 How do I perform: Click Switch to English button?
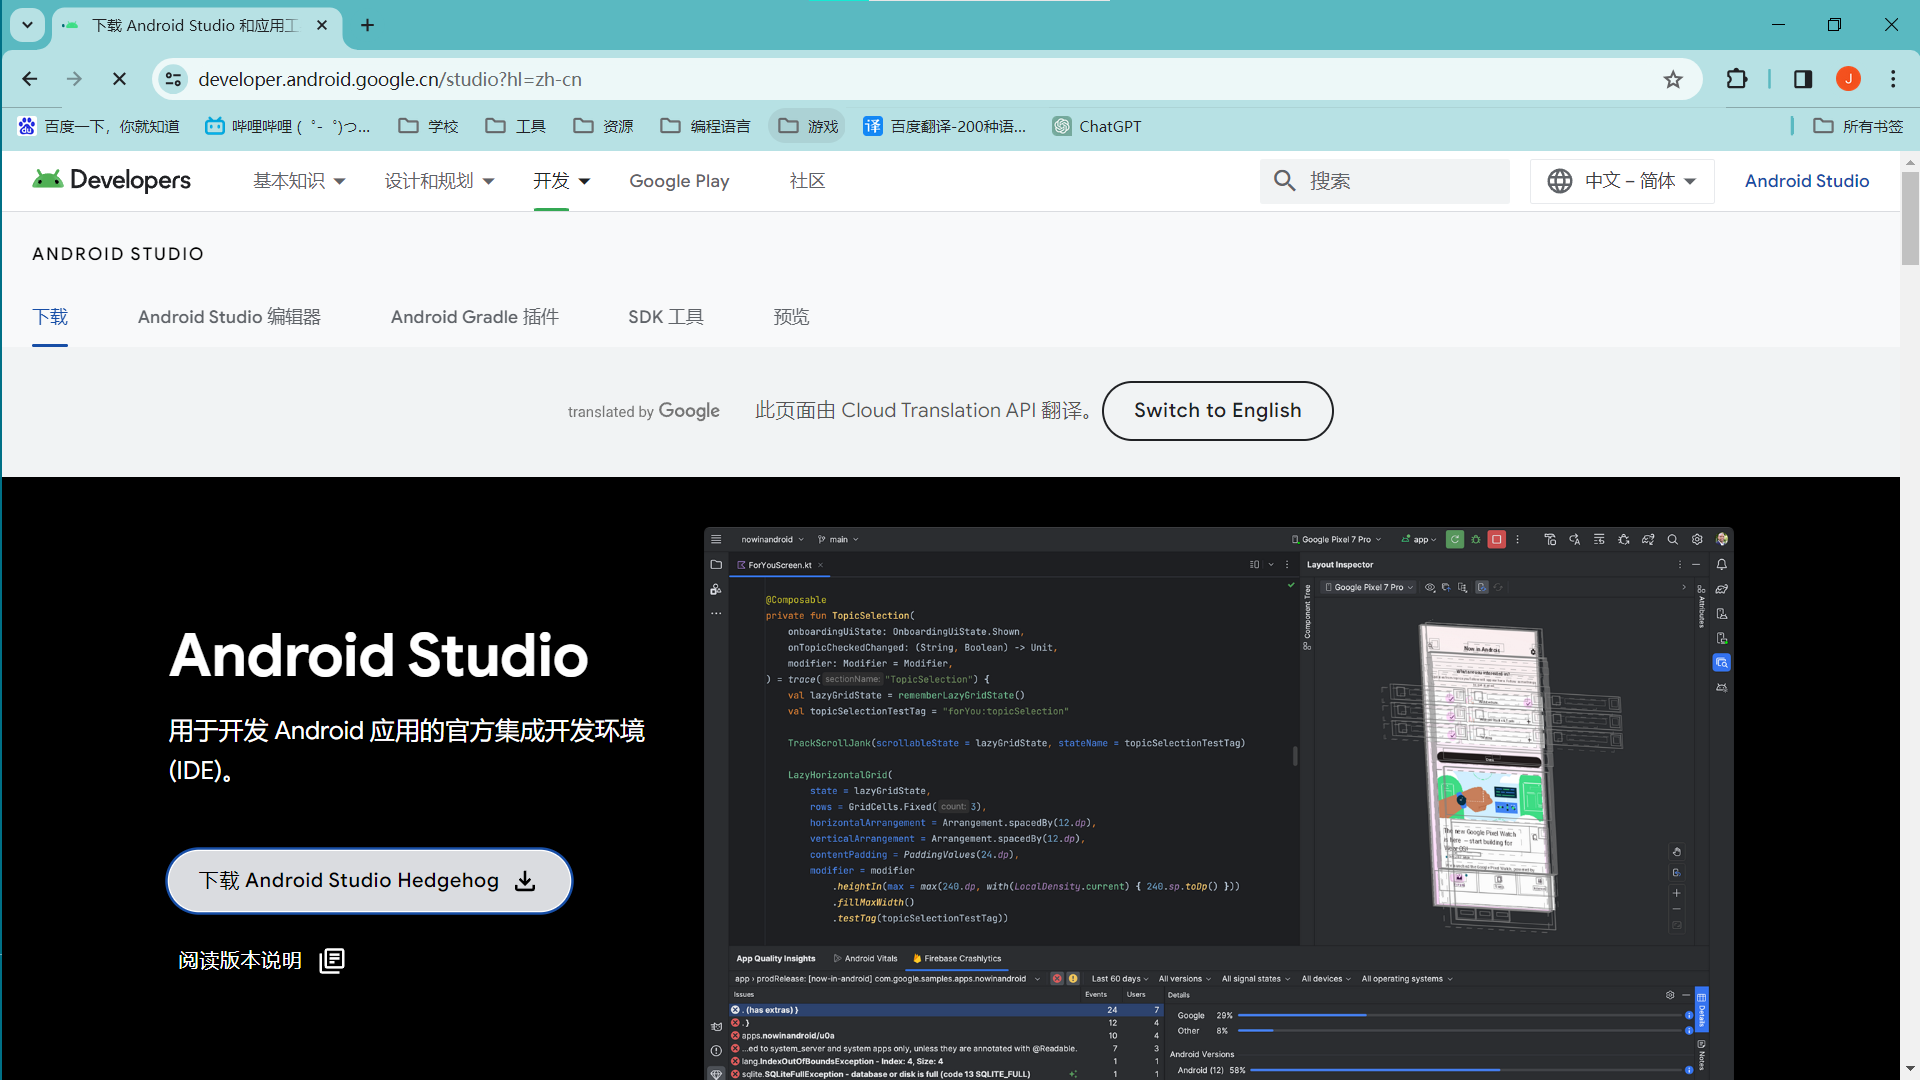click(x=1217, y=411)
